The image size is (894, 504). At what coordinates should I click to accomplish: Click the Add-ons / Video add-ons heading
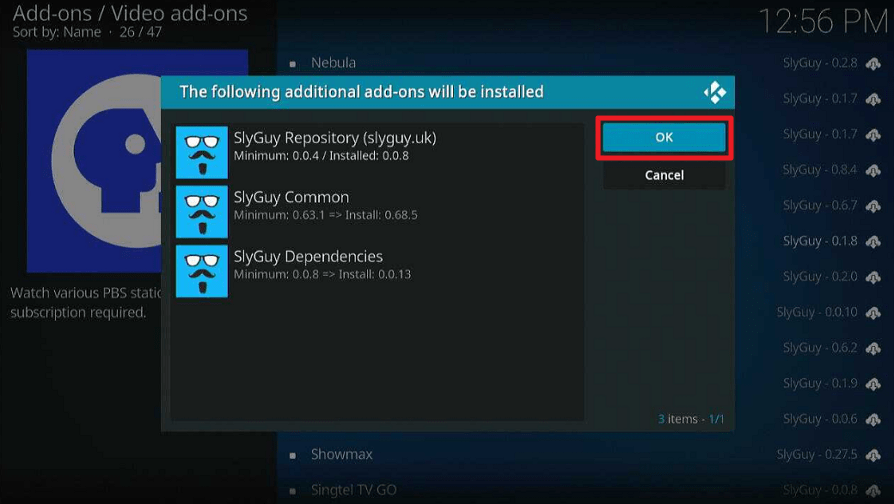(x=130, y=13)
